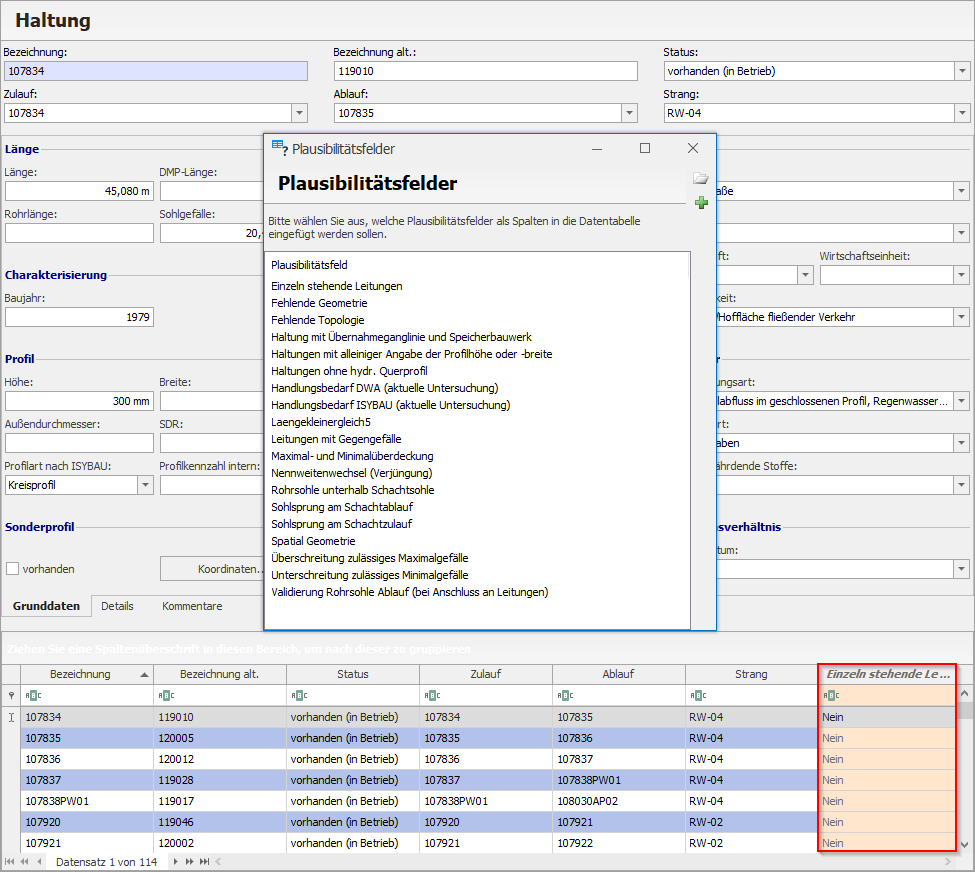This screenshot has width=975, height=872.
Task: Sort by the Bezeichnung alt. column header
Action: [x=219, y=674]
